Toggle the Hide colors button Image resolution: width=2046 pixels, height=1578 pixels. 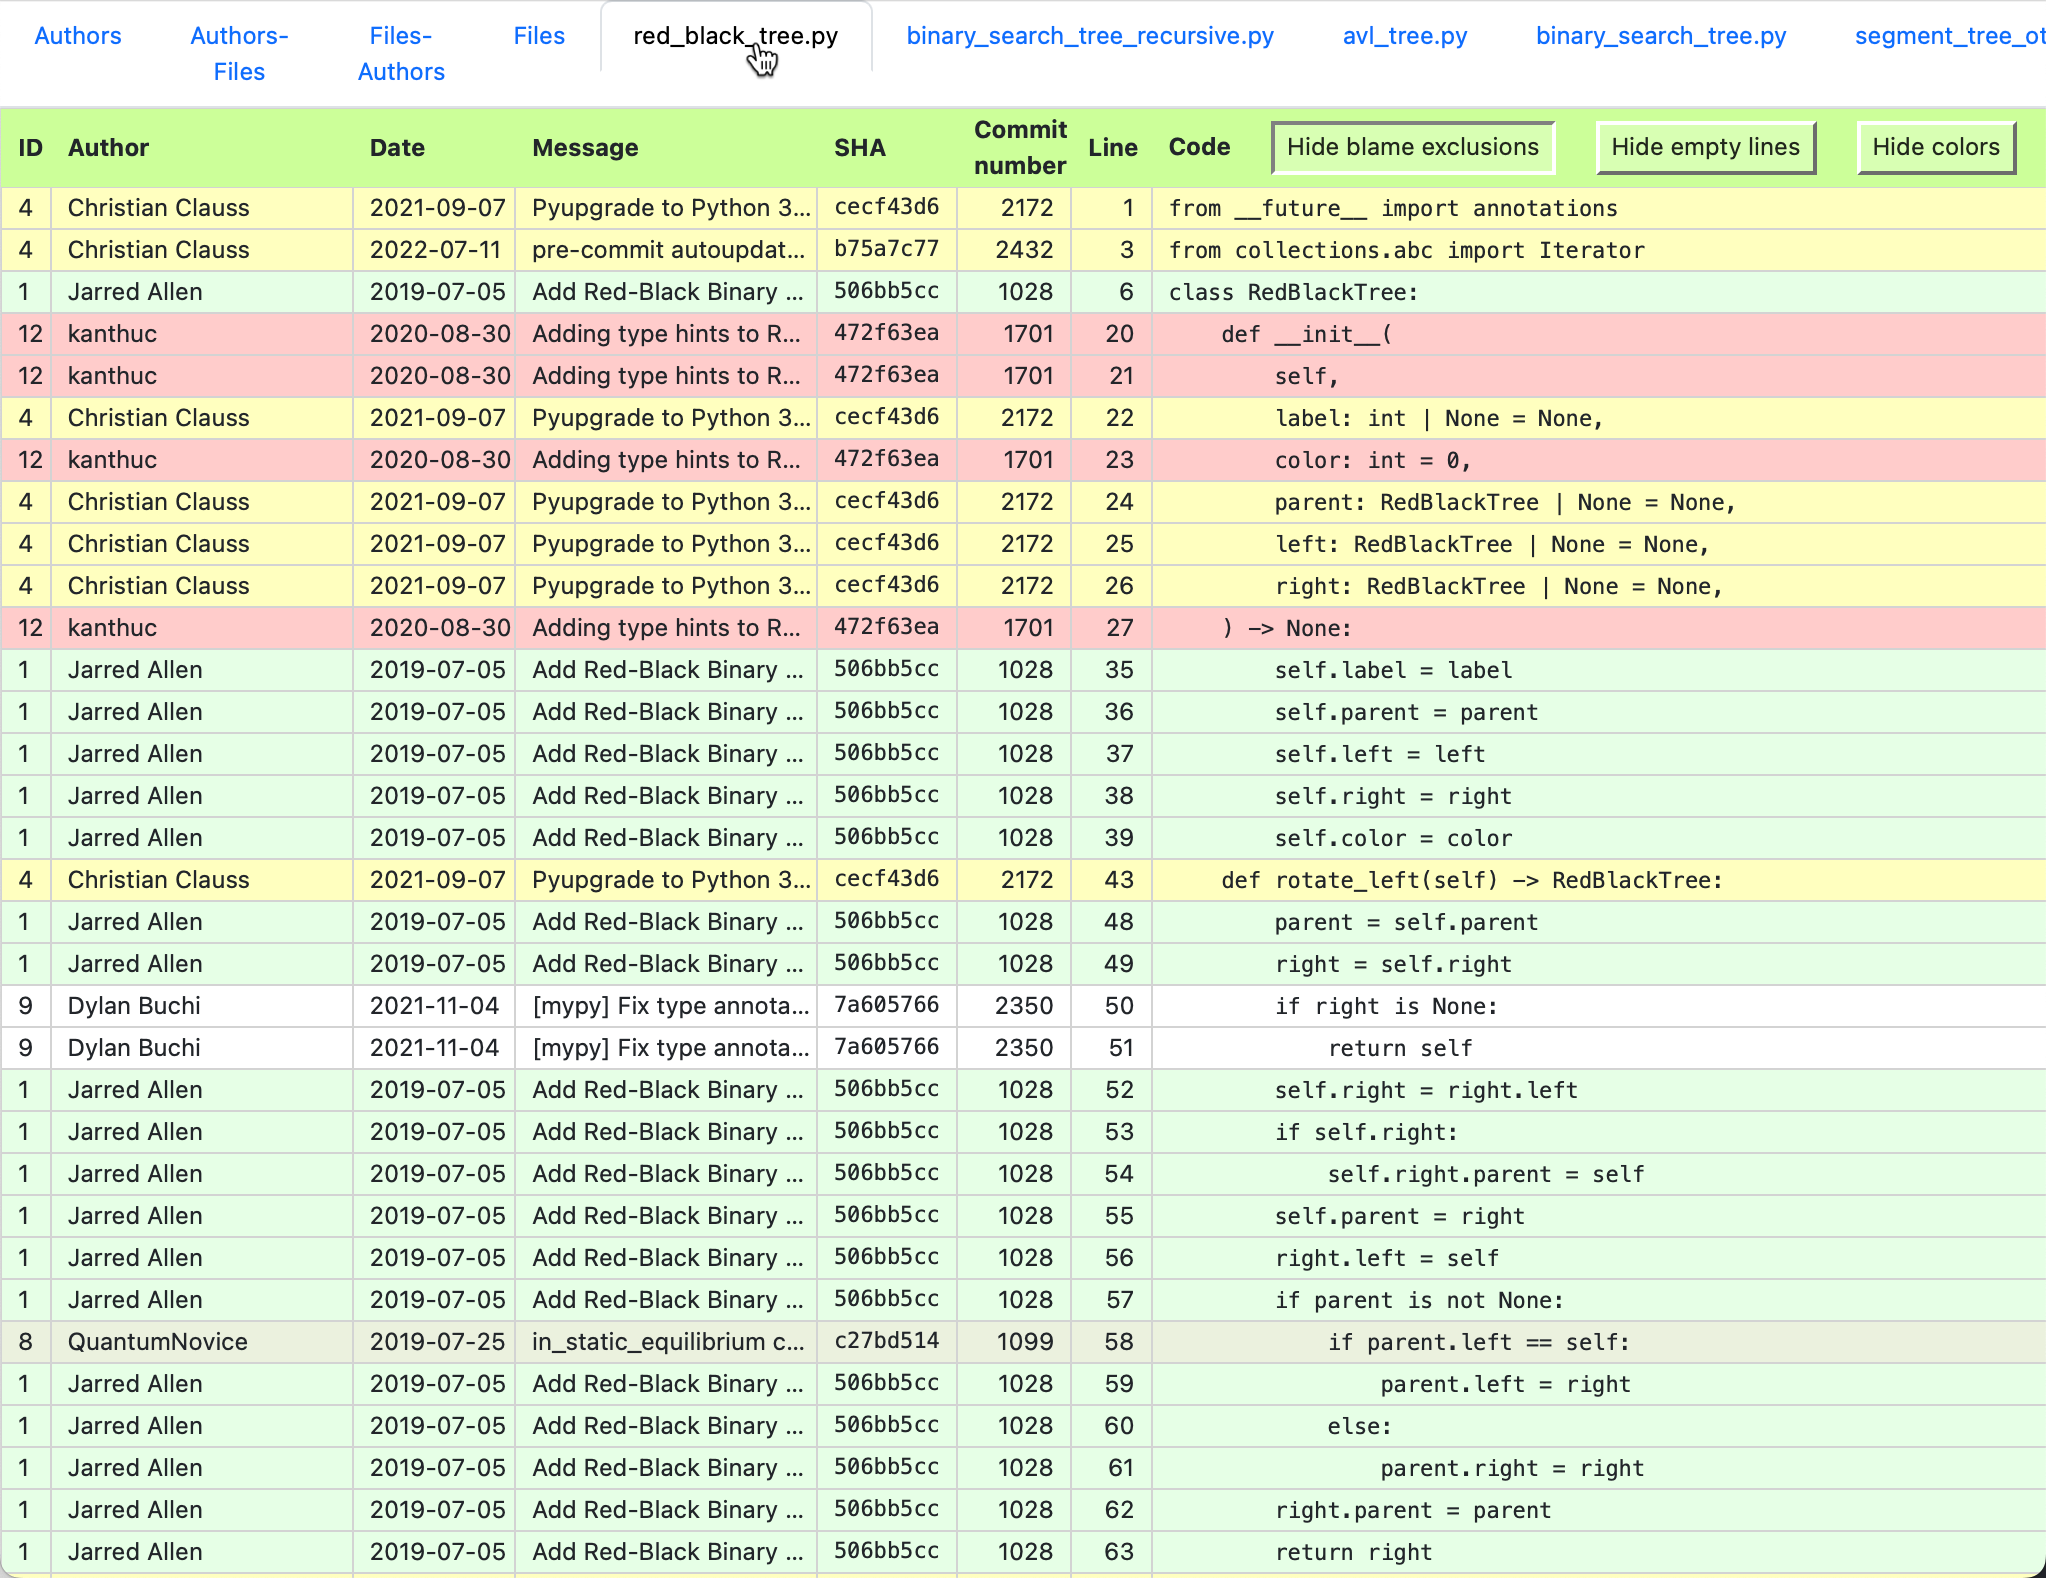[1936, 147]
